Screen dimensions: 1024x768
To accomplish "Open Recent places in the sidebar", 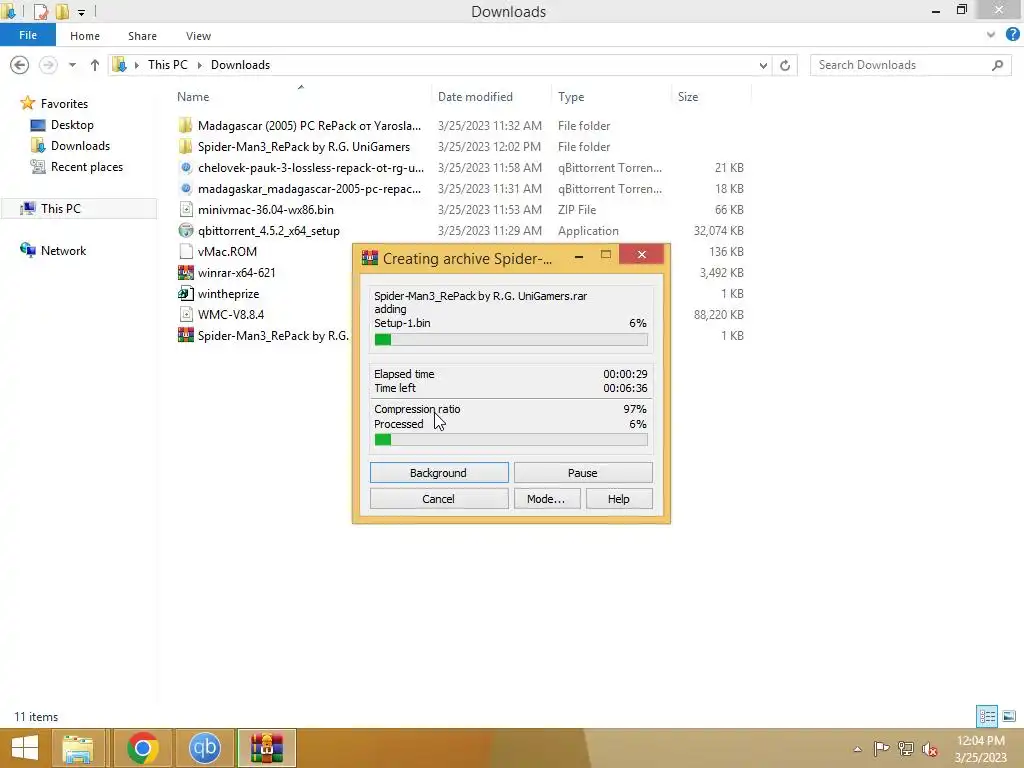I will 86,167.
